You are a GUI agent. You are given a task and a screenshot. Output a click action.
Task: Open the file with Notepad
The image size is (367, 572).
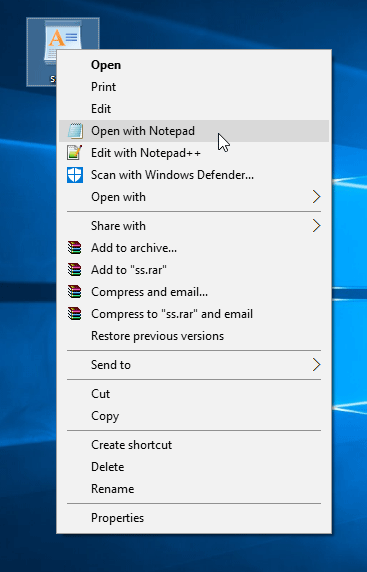pyautogui.click(x=194, y=131)
